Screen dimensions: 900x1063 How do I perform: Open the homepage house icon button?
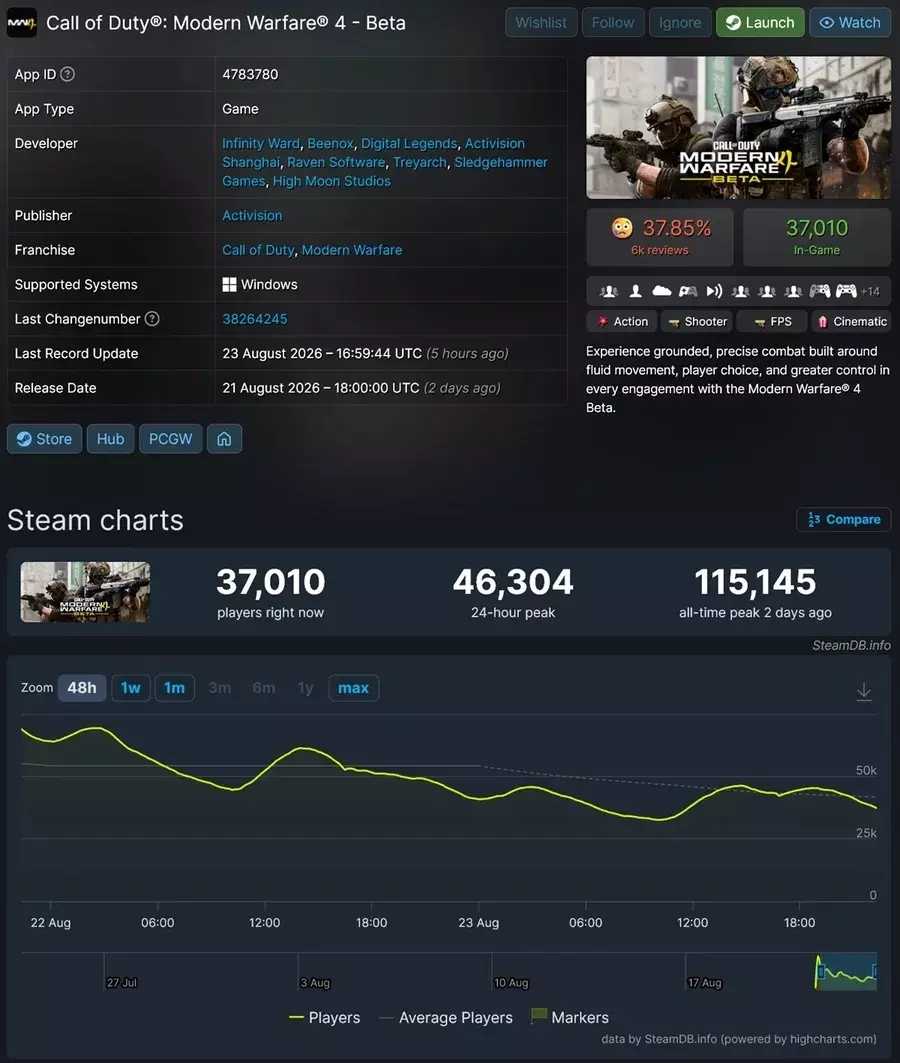click(224, 439)
